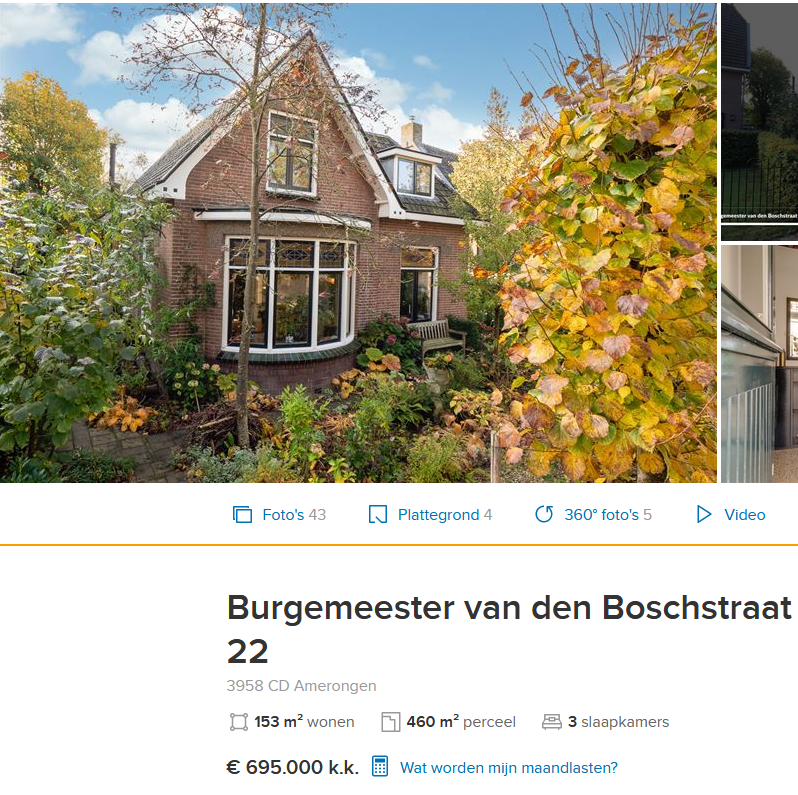Click the plot size perceel icon
This screenshot has height=795, width=798.
click(390, 722)
